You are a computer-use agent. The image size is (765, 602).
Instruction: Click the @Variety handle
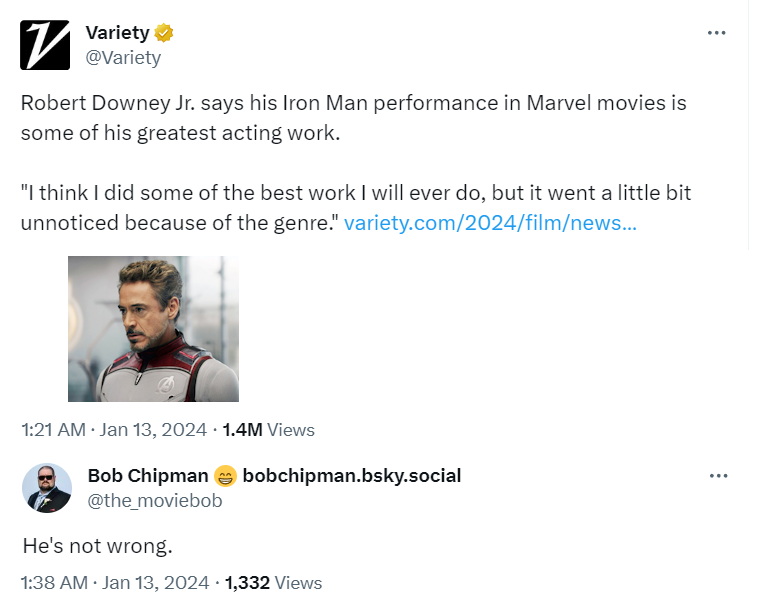click(123, 58)
